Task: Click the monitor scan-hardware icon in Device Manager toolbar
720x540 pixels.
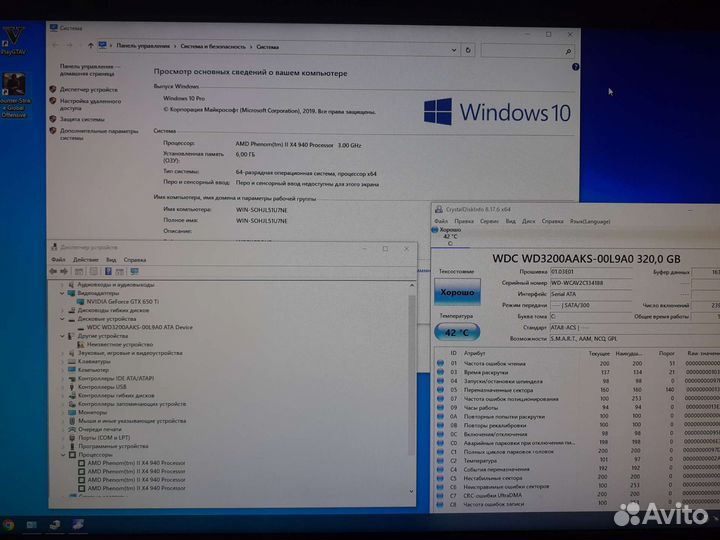Action: (x=135, y=271)
